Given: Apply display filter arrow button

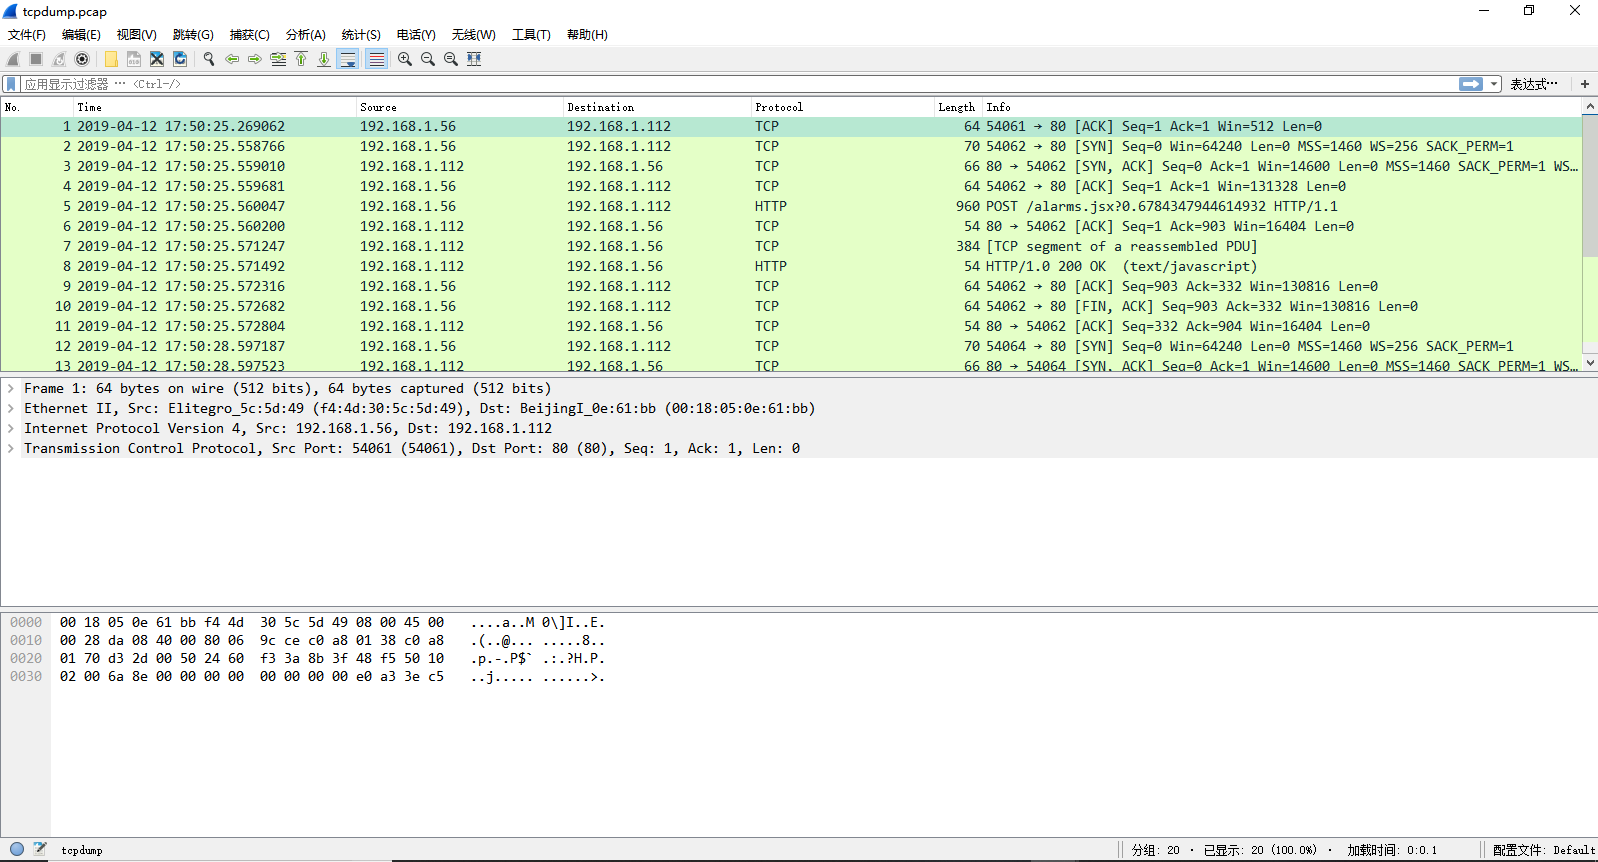Looking at the screenshot, I should coord(1471,84).
